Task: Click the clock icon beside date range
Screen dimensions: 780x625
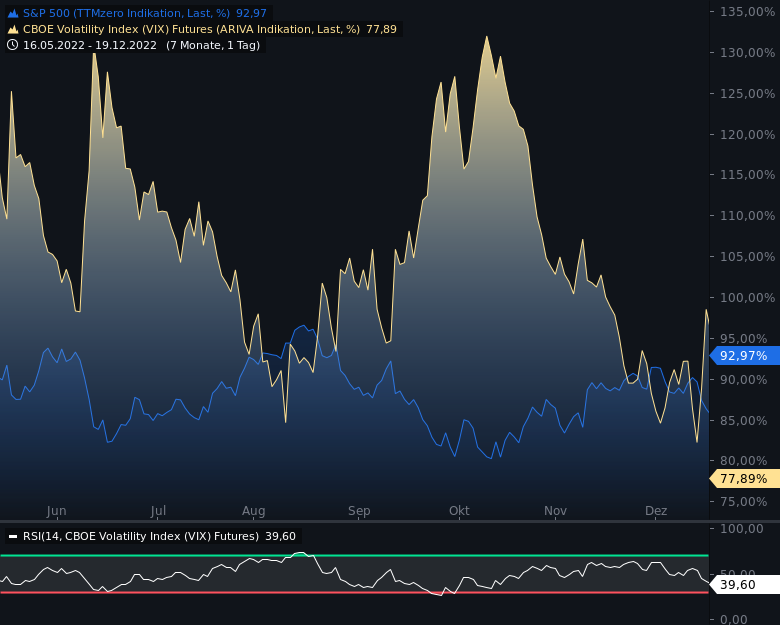Action: [x=13, y=45]
